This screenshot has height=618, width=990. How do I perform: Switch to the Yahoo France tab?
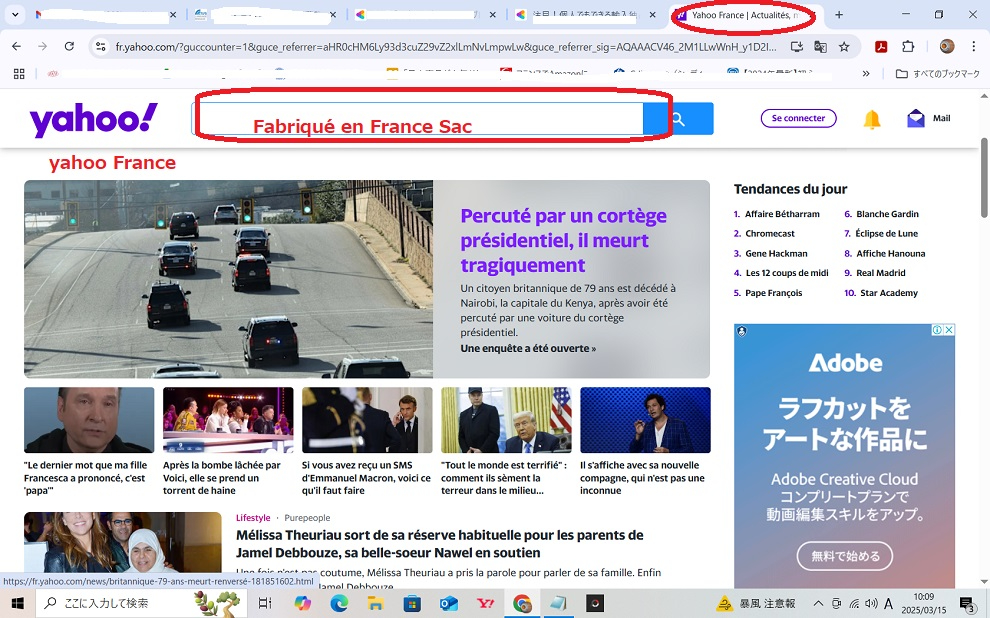point(744,15)
